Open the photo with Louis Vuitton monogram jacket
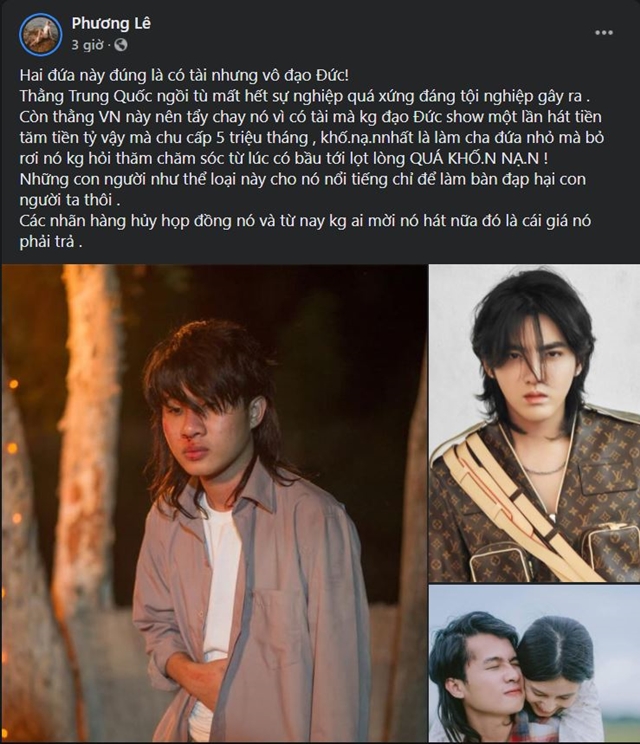The height and width of the screenshot is (744, 640). coord(534,423)
